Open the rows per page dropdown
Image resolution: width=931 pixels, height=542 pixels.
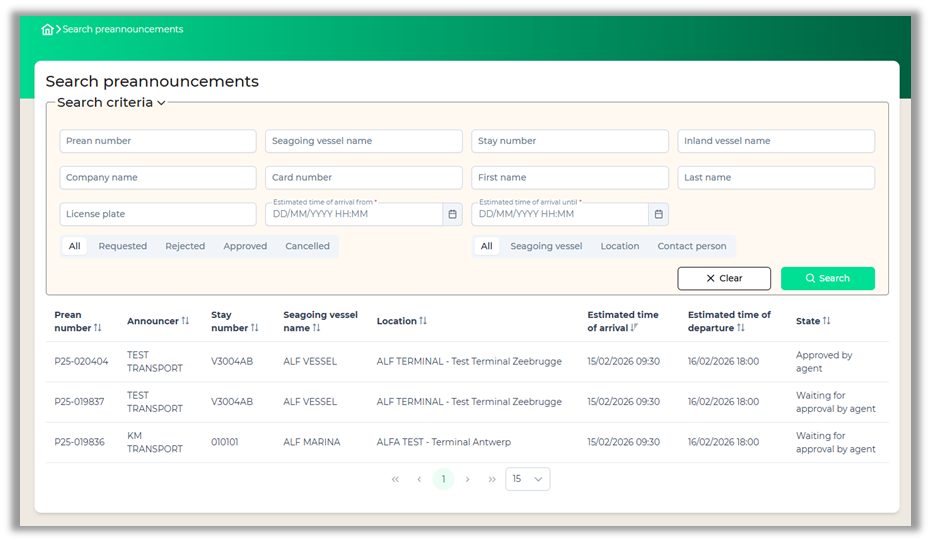527,479
